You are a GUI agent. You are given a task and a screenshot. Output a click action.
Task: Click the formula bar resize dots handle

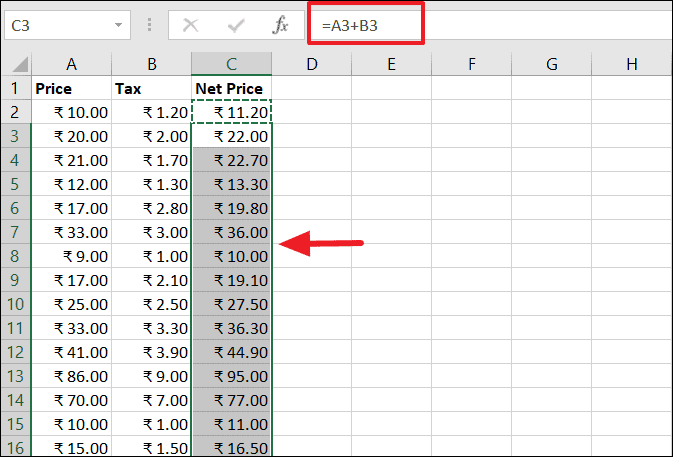click(149, 25)
